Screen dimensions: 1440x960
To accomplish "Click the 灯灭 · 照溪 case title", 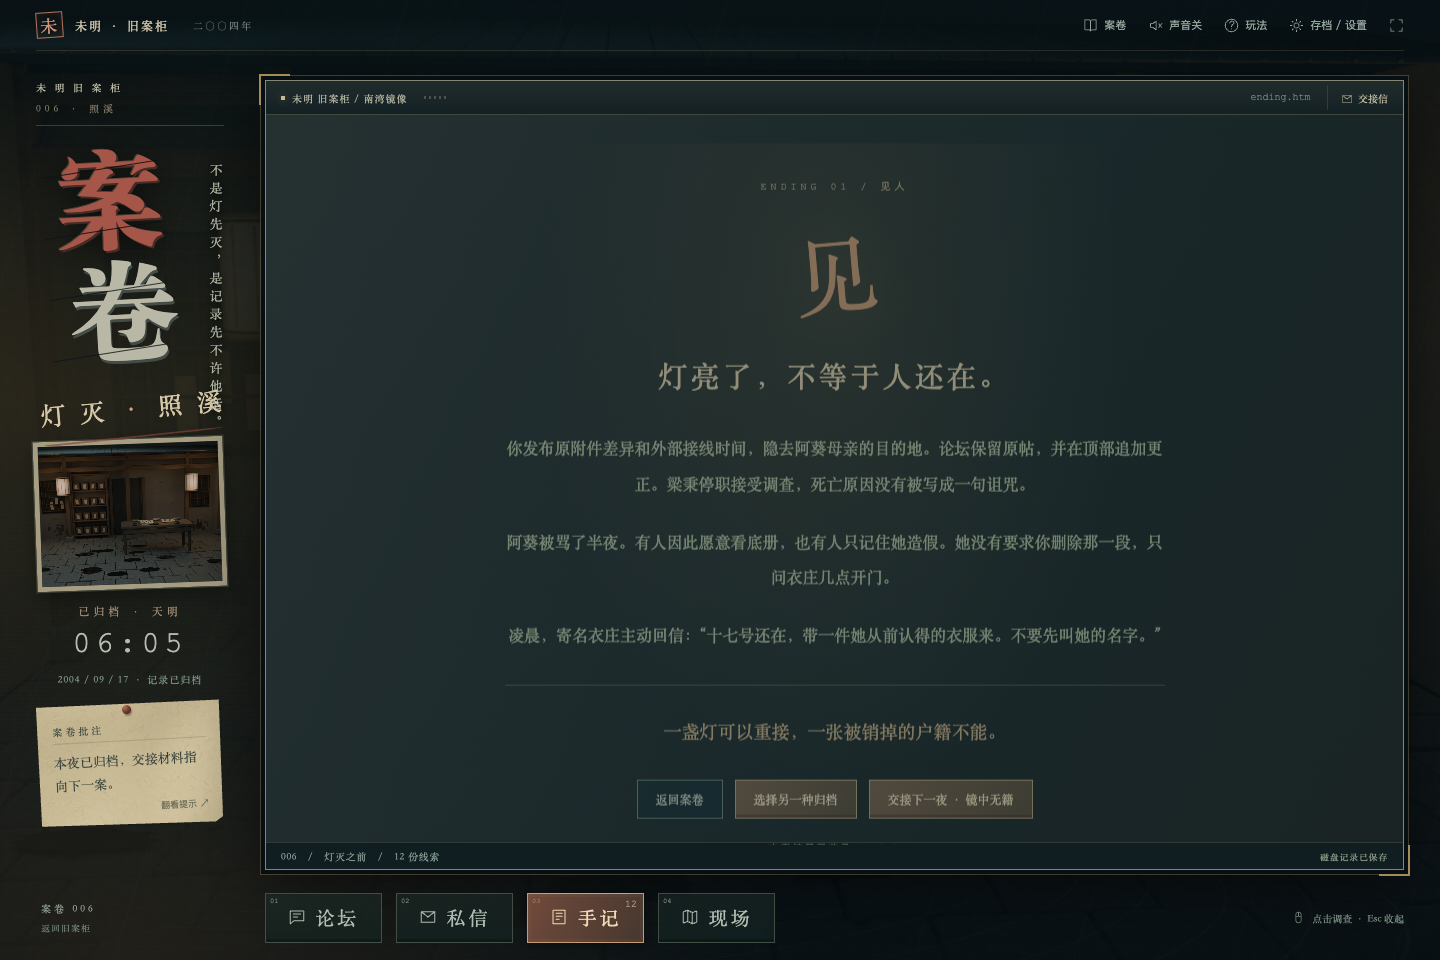I will [x=130, y=409].
